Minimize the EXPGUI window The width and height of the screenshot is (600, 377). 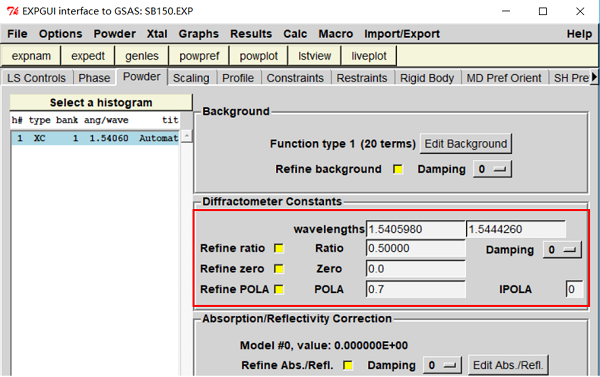tap(506, 11)
